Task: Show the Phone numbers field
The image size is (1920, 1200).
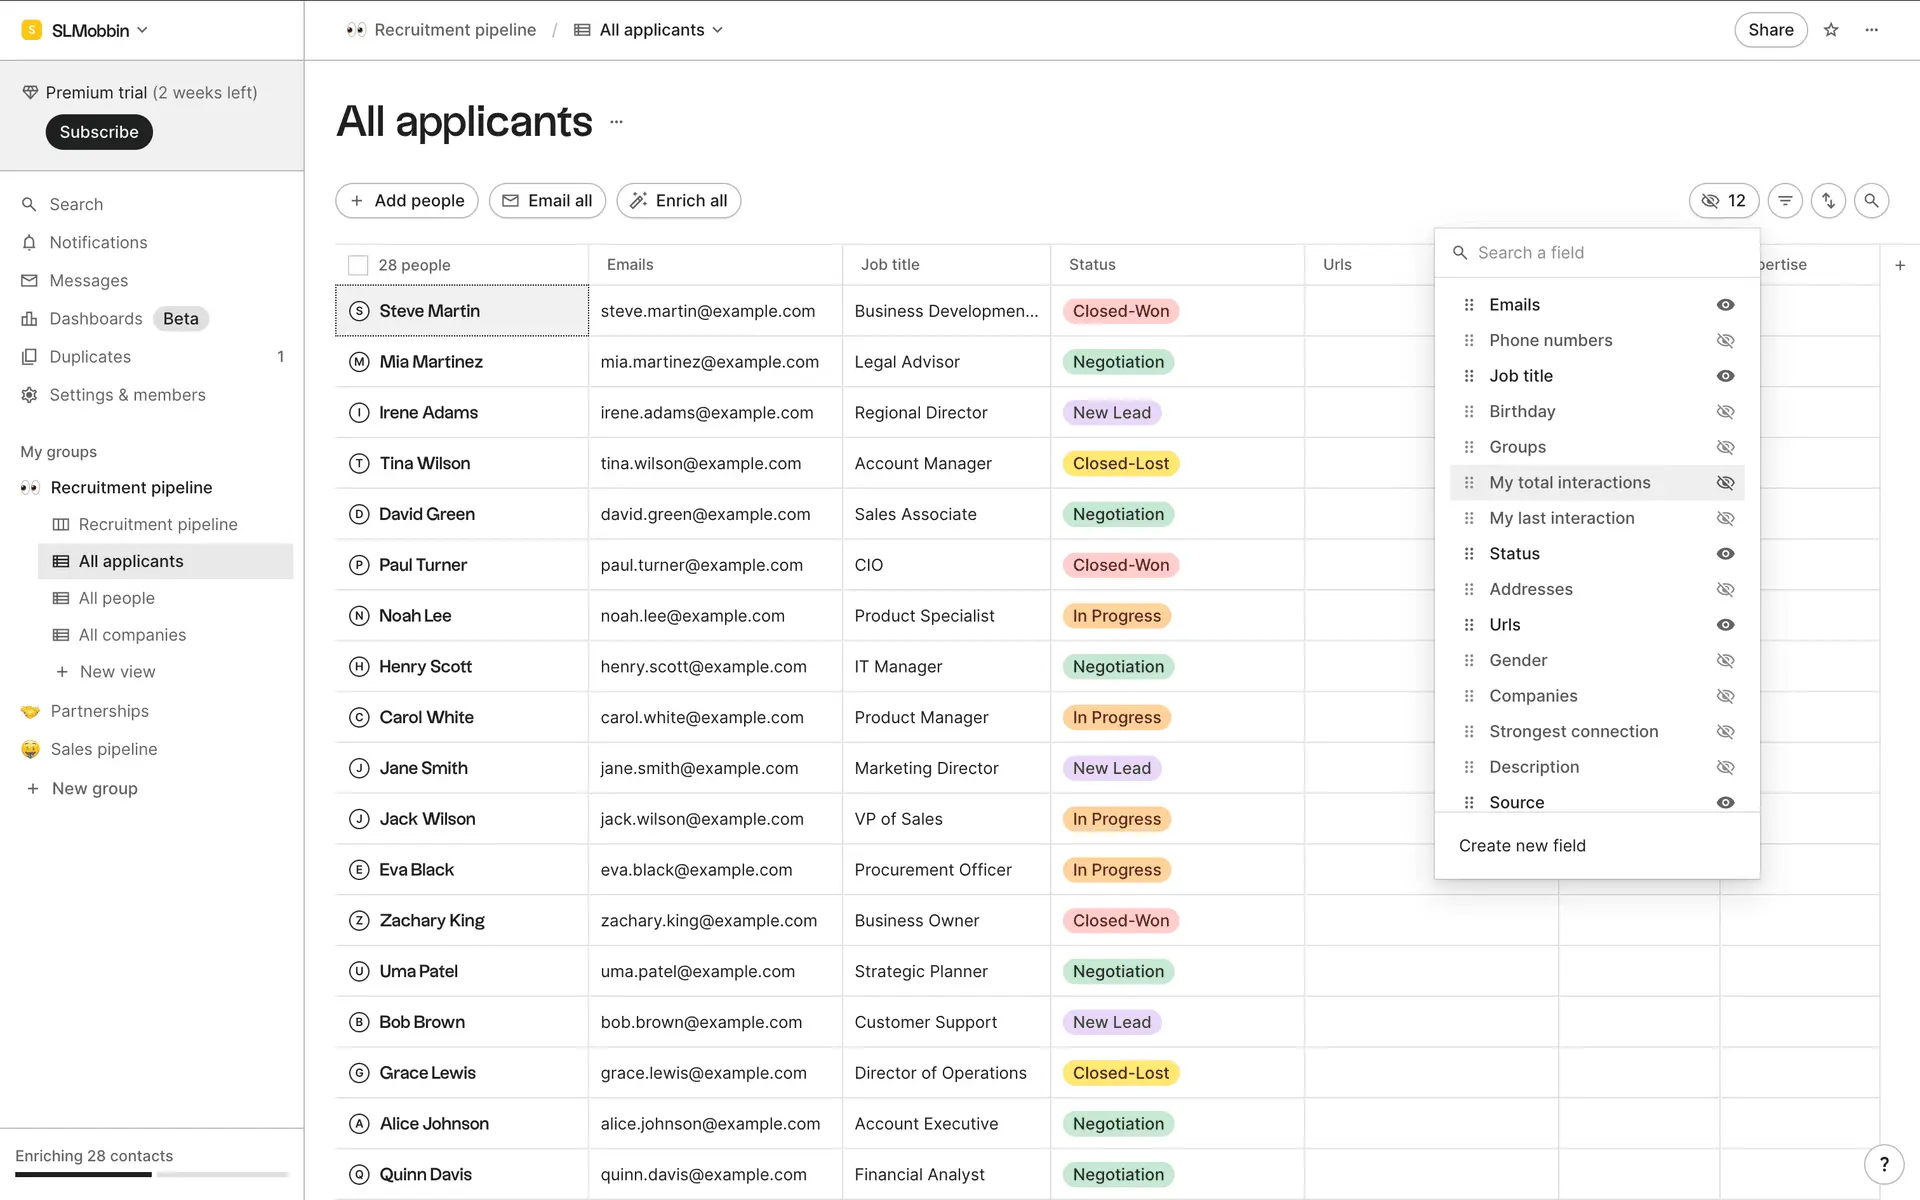Action: click(1725, 341)
